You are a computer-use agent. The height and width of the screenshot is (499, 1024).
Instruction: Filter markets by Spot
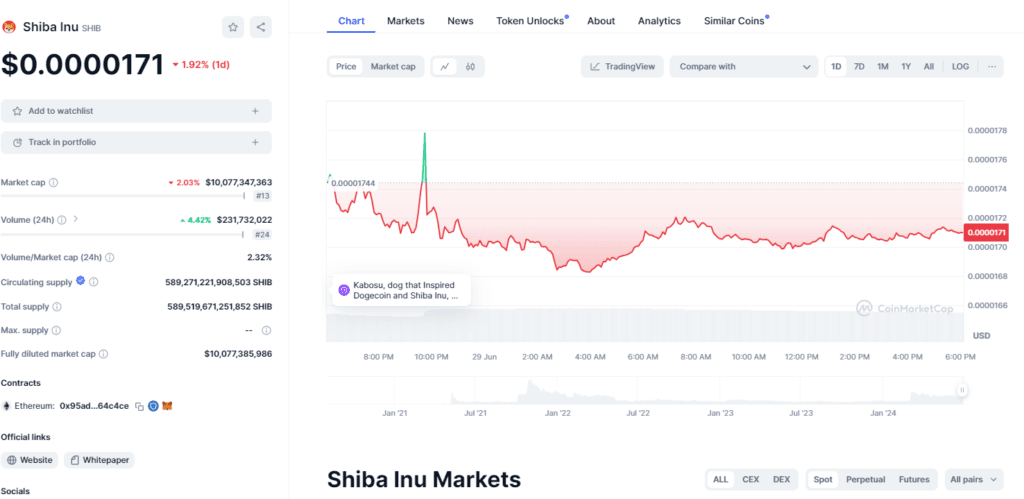pos(824,479)
